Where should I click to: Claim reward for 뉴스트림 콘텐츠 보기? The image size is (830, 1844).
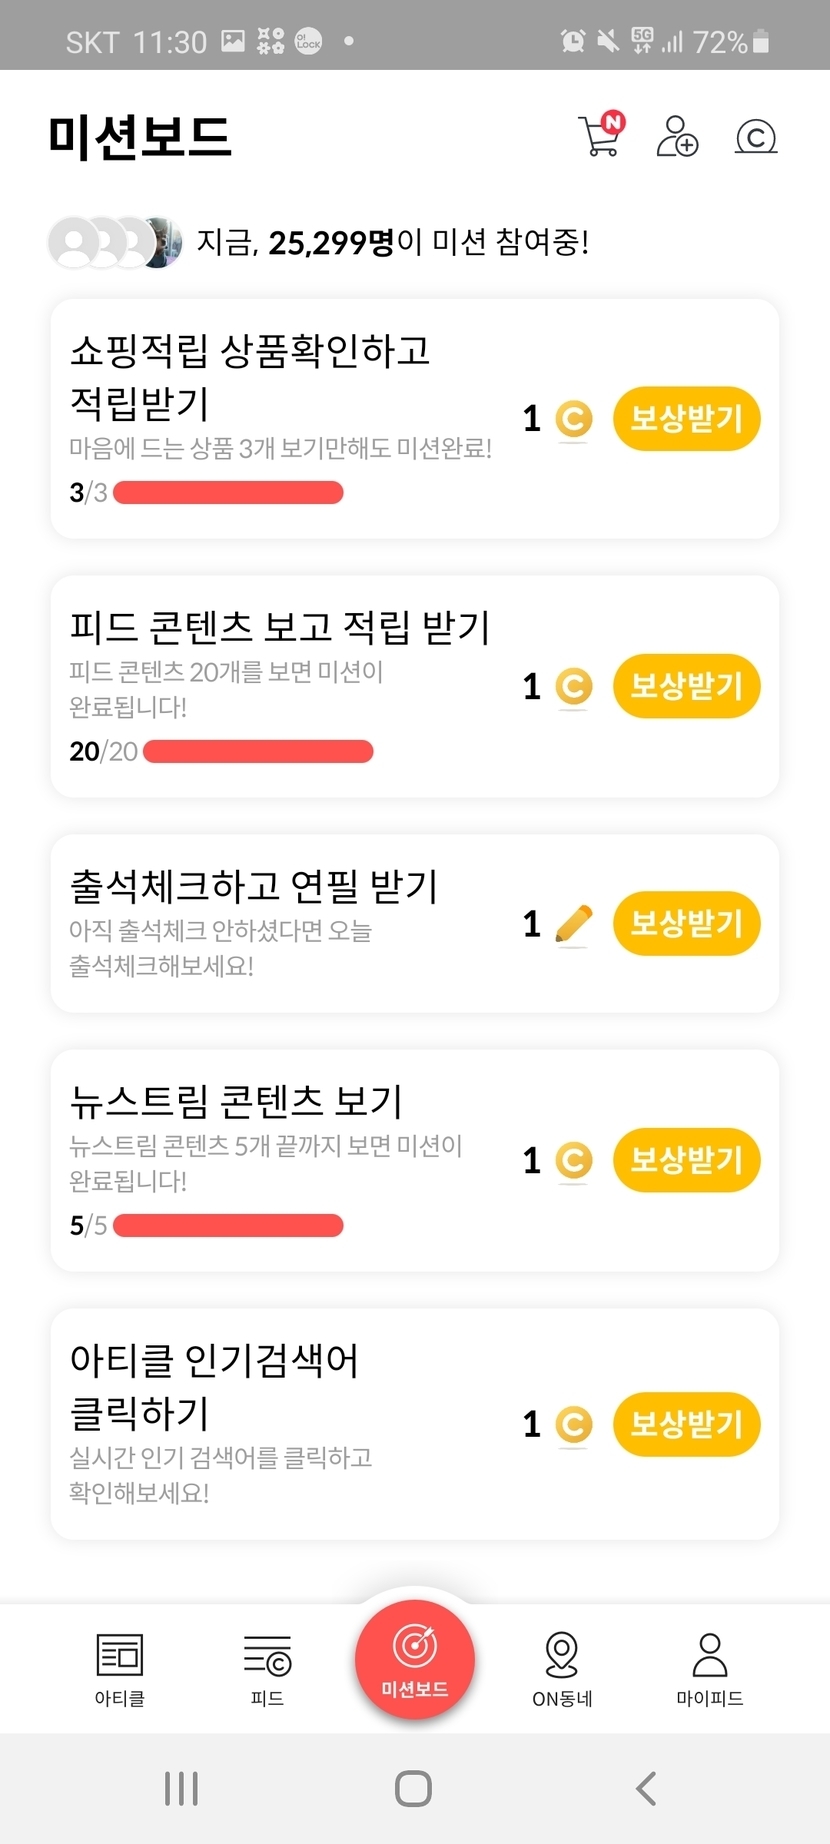tap(686, 1160)
